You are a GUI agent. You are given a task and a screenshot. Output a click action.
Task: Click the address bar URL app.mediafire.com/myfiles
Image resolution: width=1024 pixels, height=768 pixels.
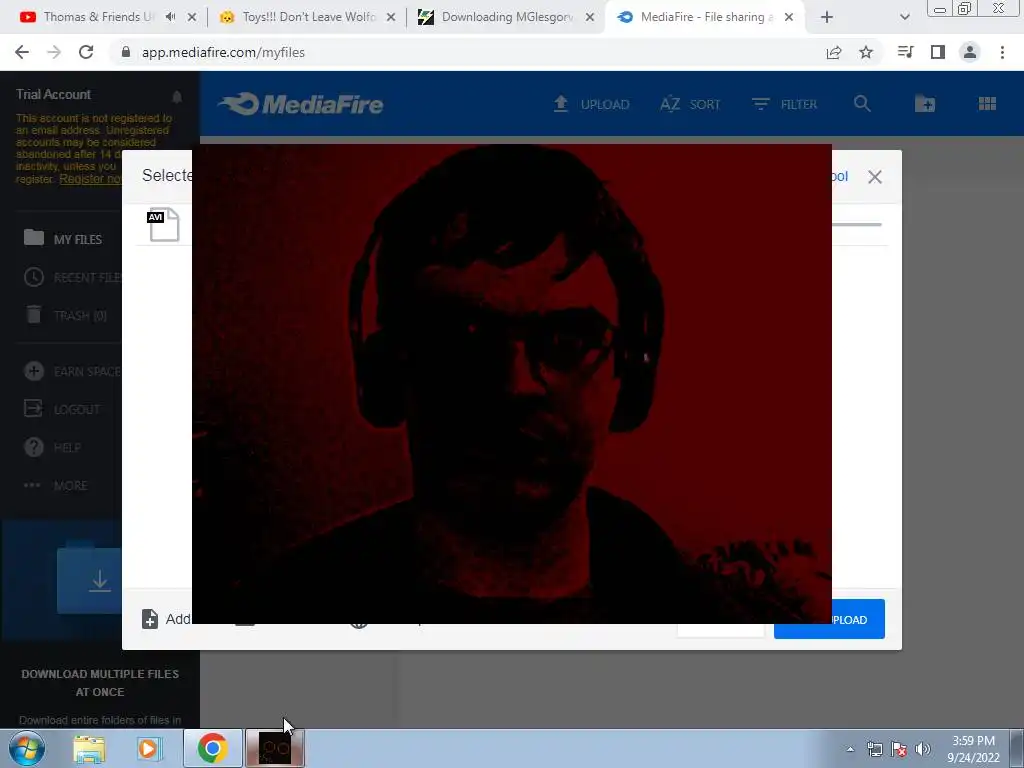point(223,52)
